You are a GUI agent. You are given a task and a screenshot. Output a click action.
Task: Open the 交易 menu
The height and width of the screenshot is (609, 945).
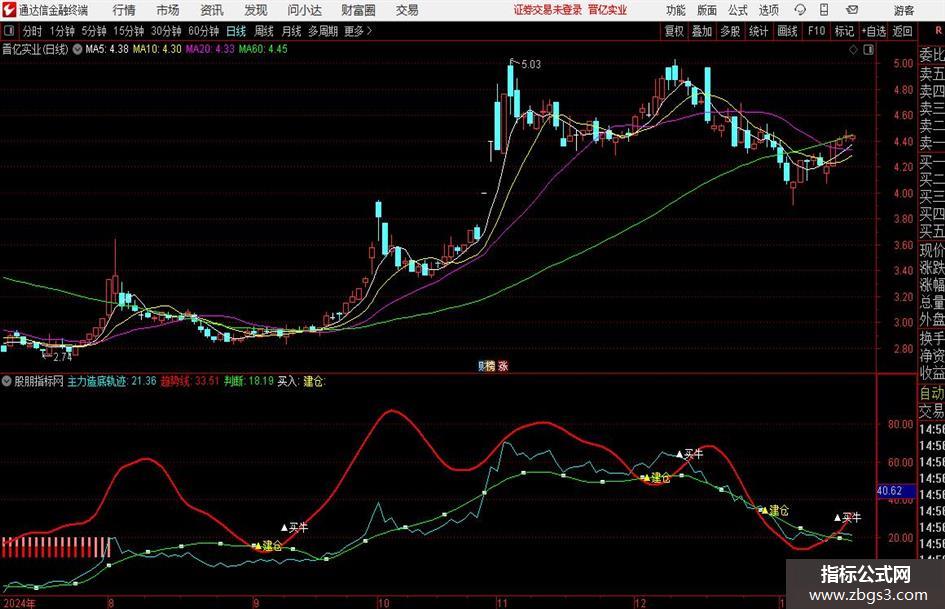pos(407,10)
